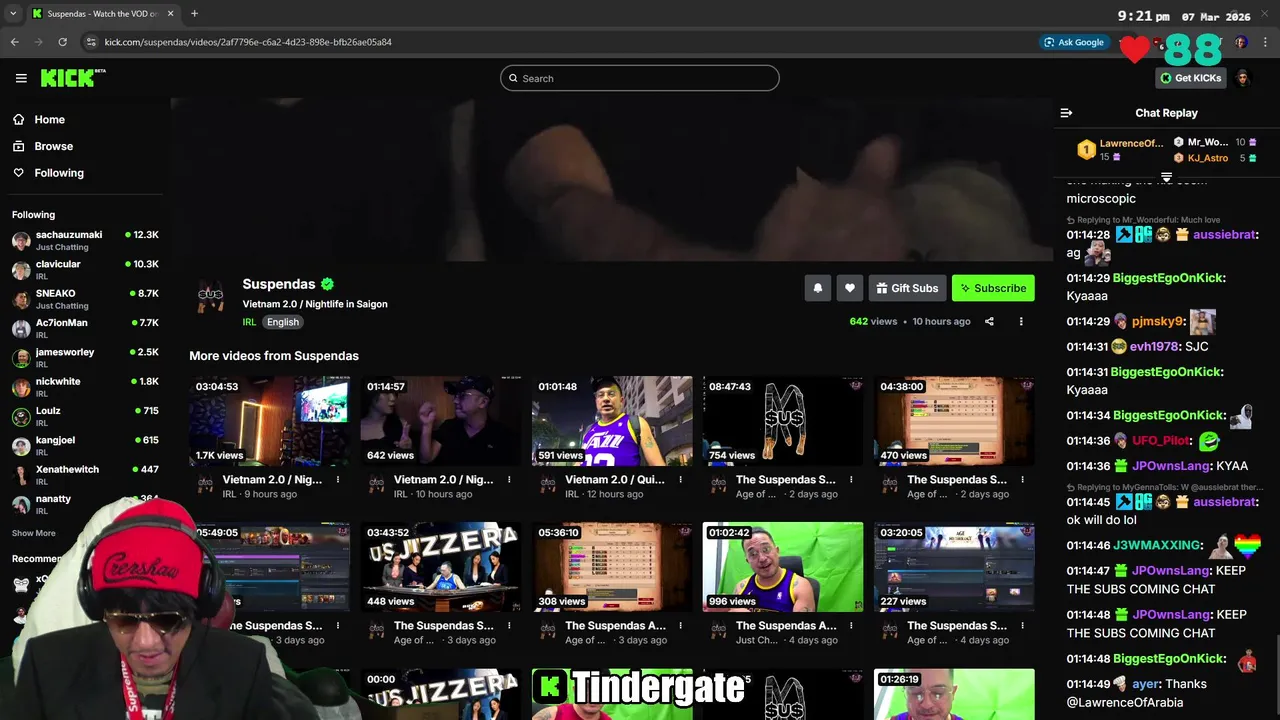This screenshot has height=720, width=1280.
Task: Open the 01:01:48 video thumbnail
Action: 612,421
